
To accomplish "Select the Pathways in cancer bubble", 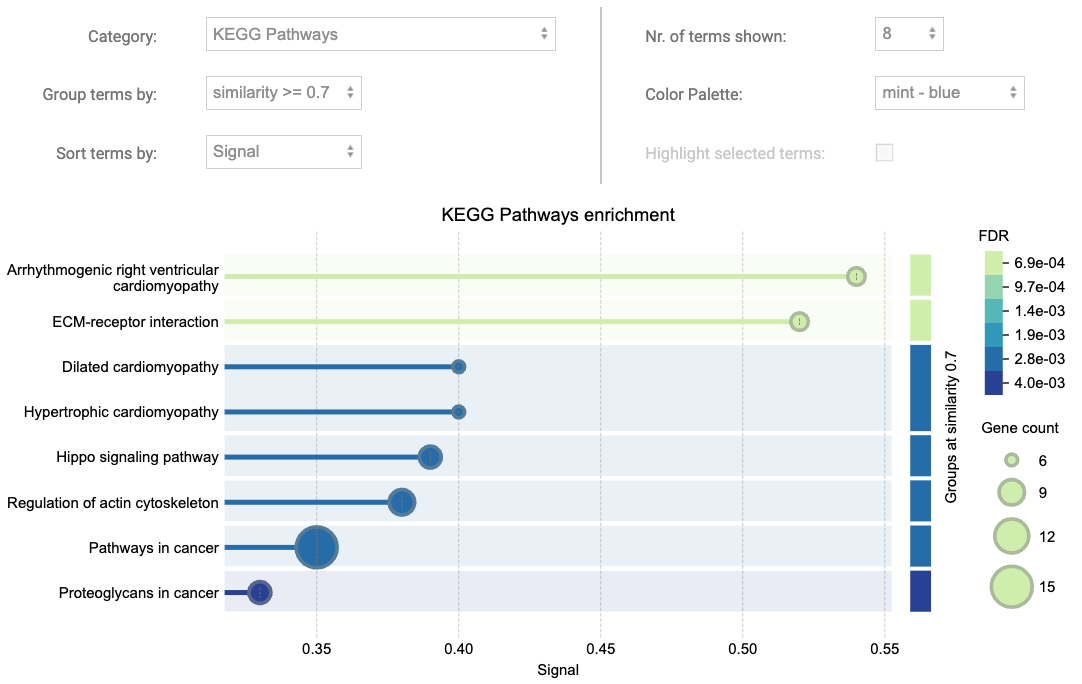I will (316, 547).
